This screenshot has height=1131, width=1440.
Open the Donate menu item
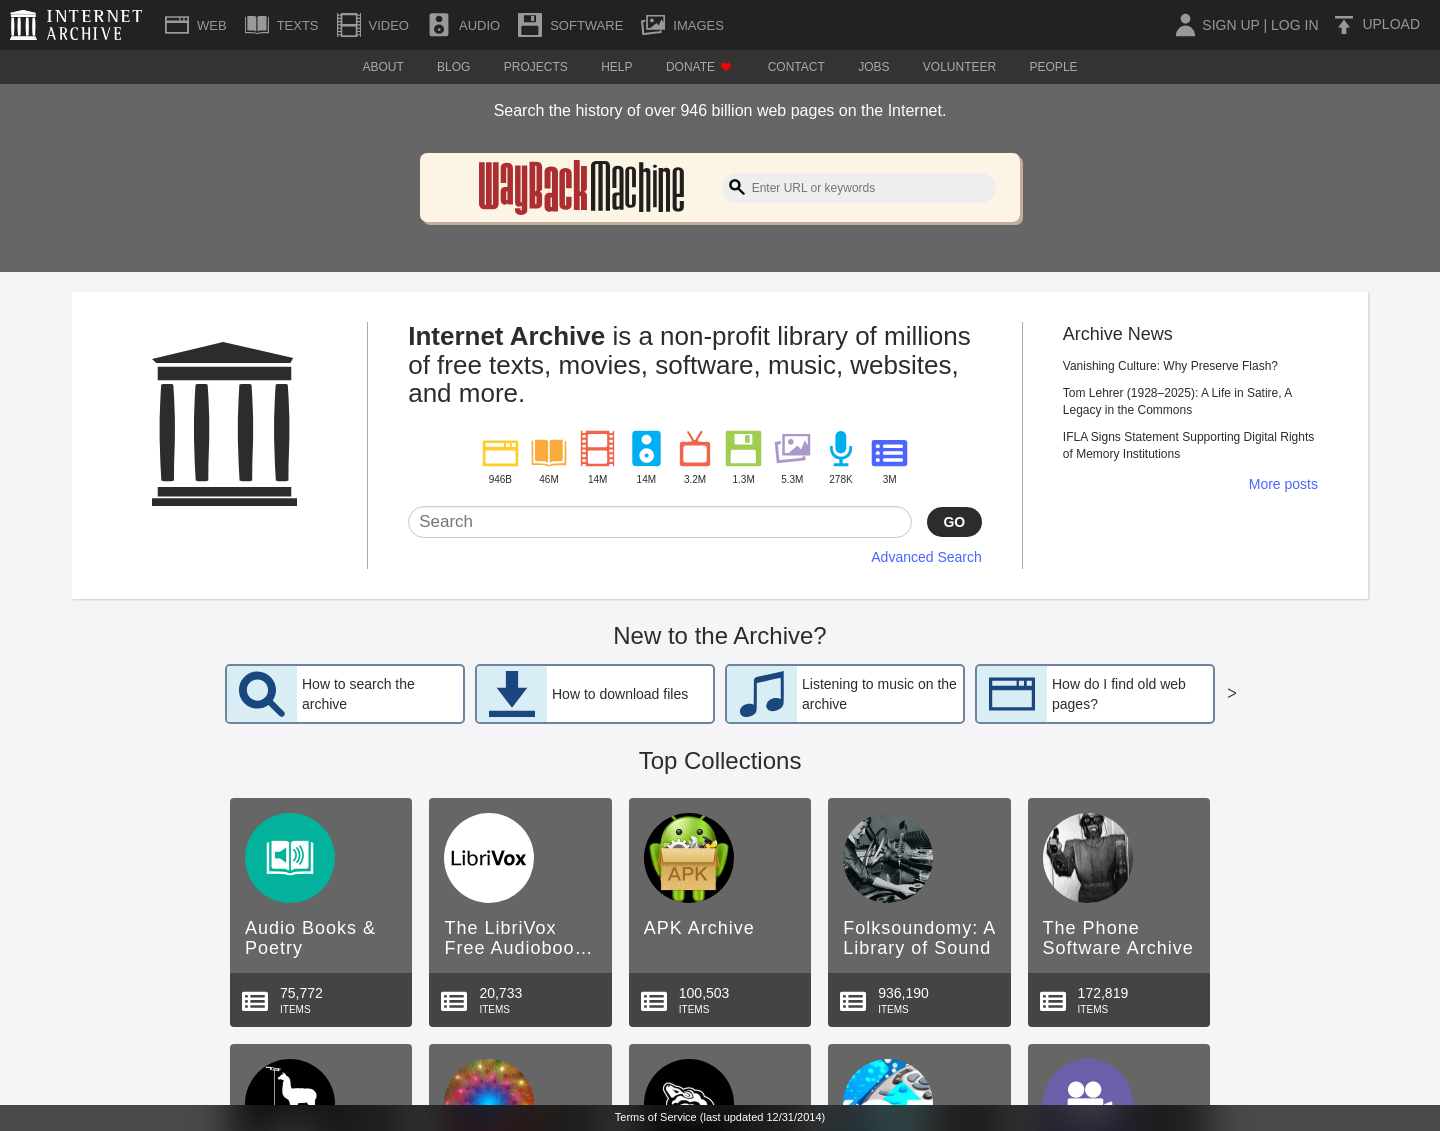[699, 67]
